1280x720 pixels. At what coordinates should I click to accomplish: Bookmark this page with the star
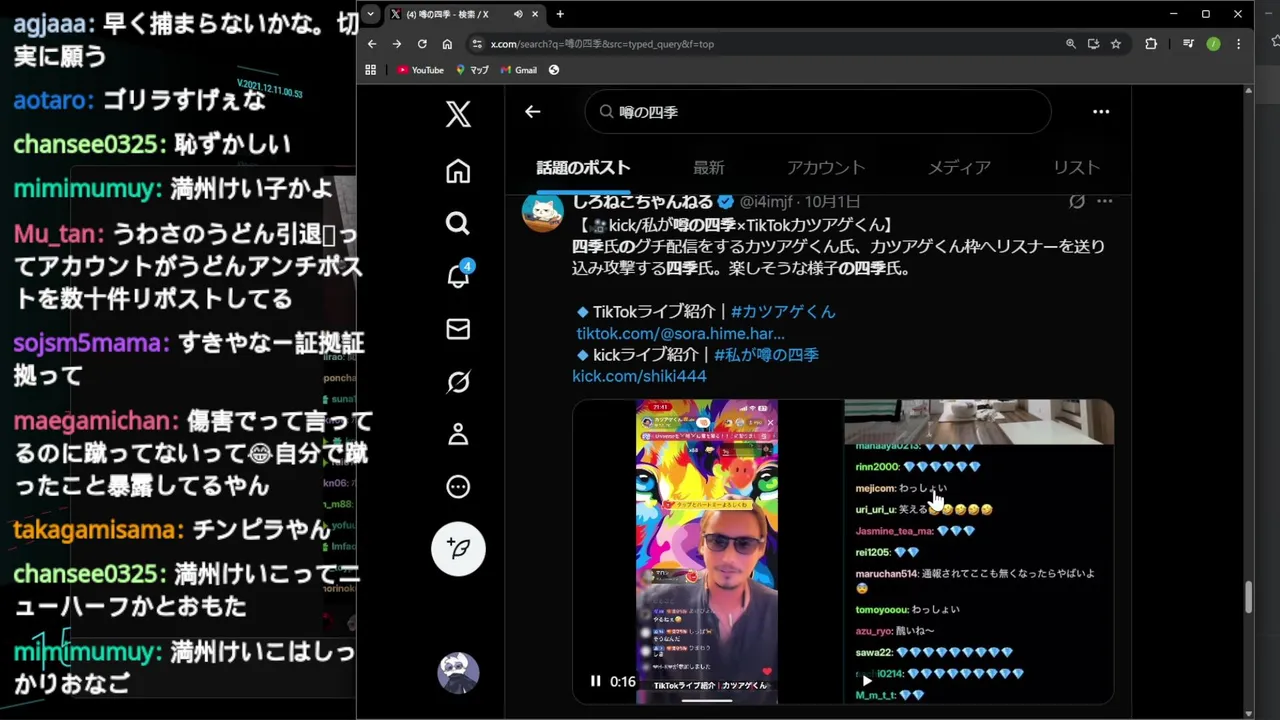coord(1116,44)
